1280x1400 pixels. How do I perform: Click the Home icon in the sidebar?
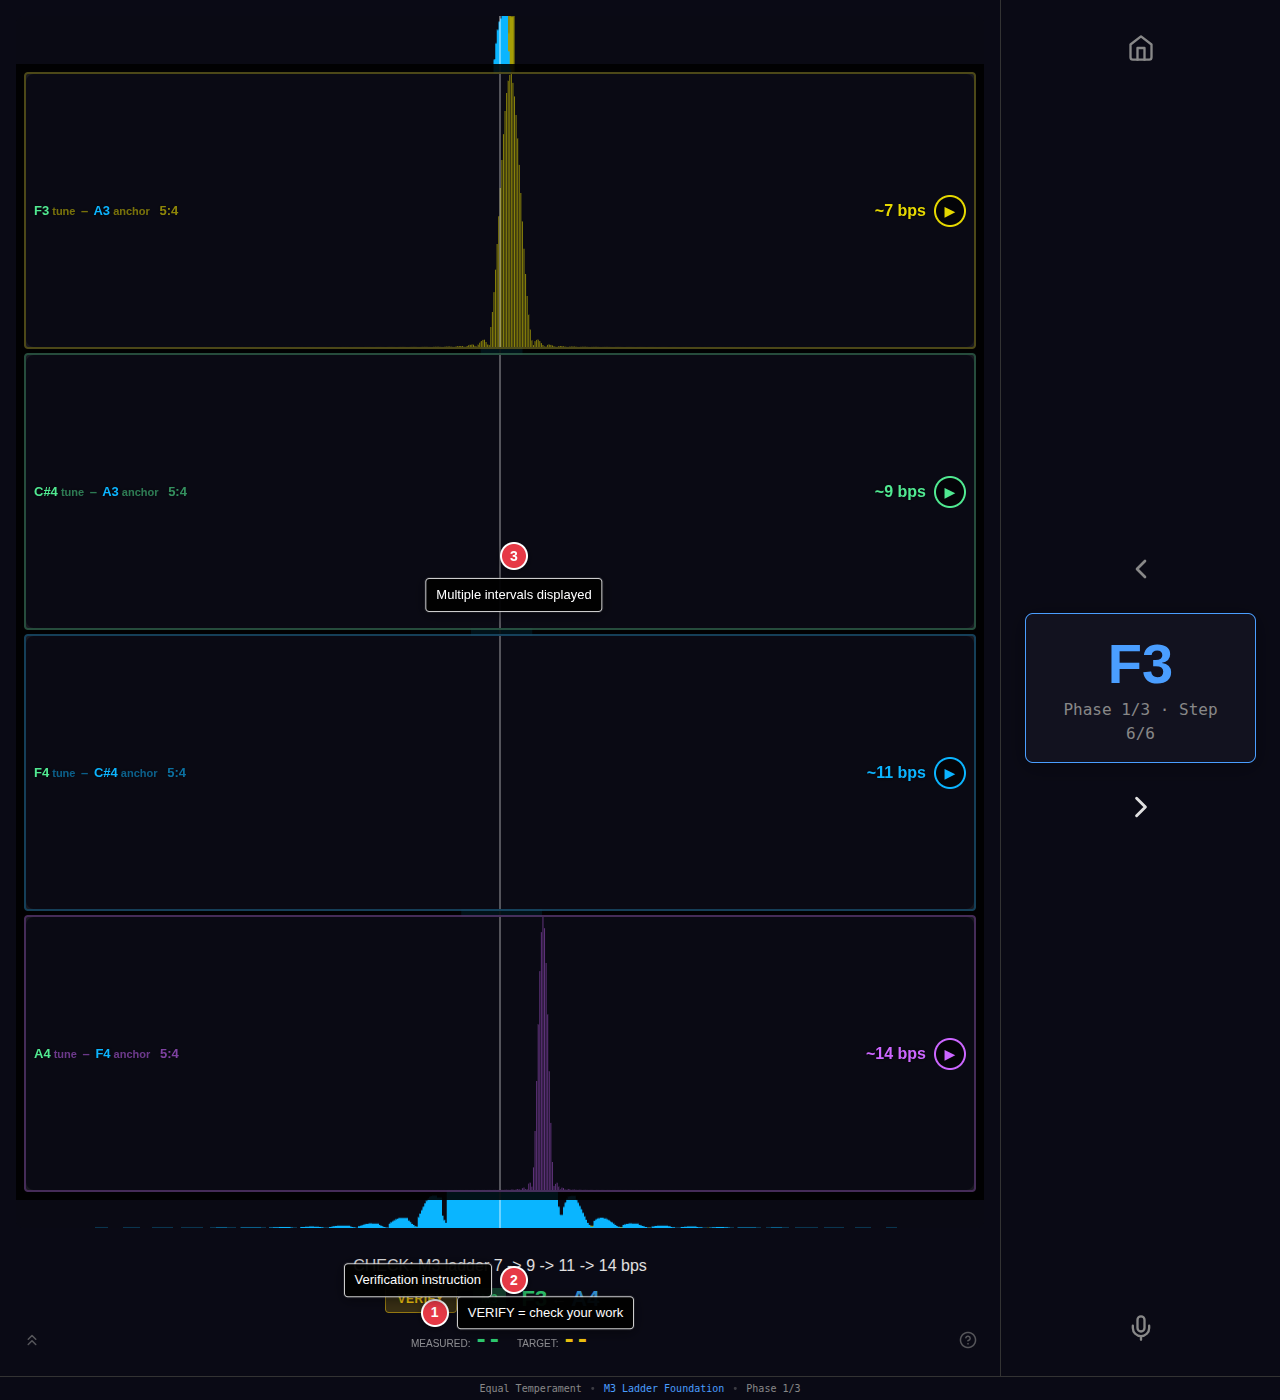tap(1140, 48)
